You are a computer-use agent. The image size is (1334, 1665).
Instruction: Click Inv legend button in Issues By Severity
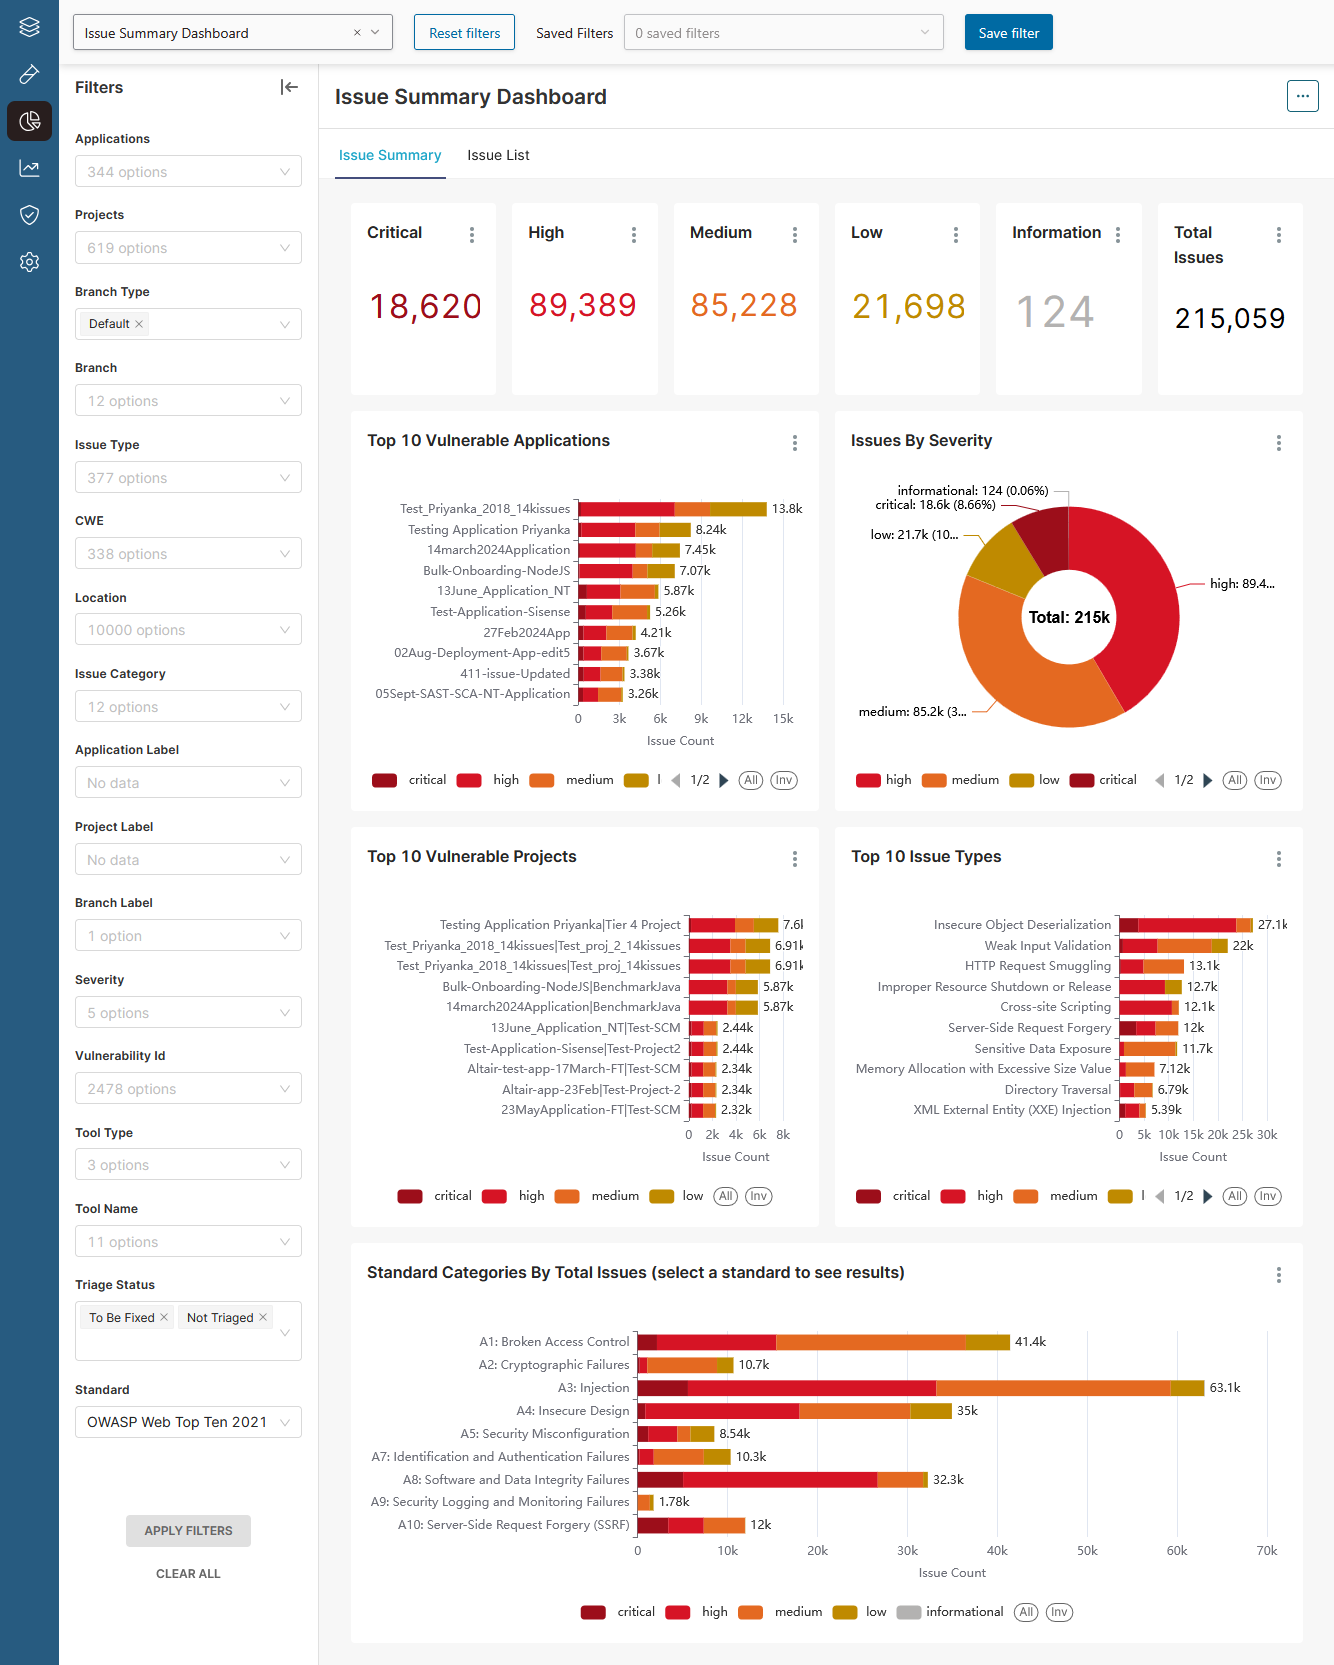pos(1268,780)
